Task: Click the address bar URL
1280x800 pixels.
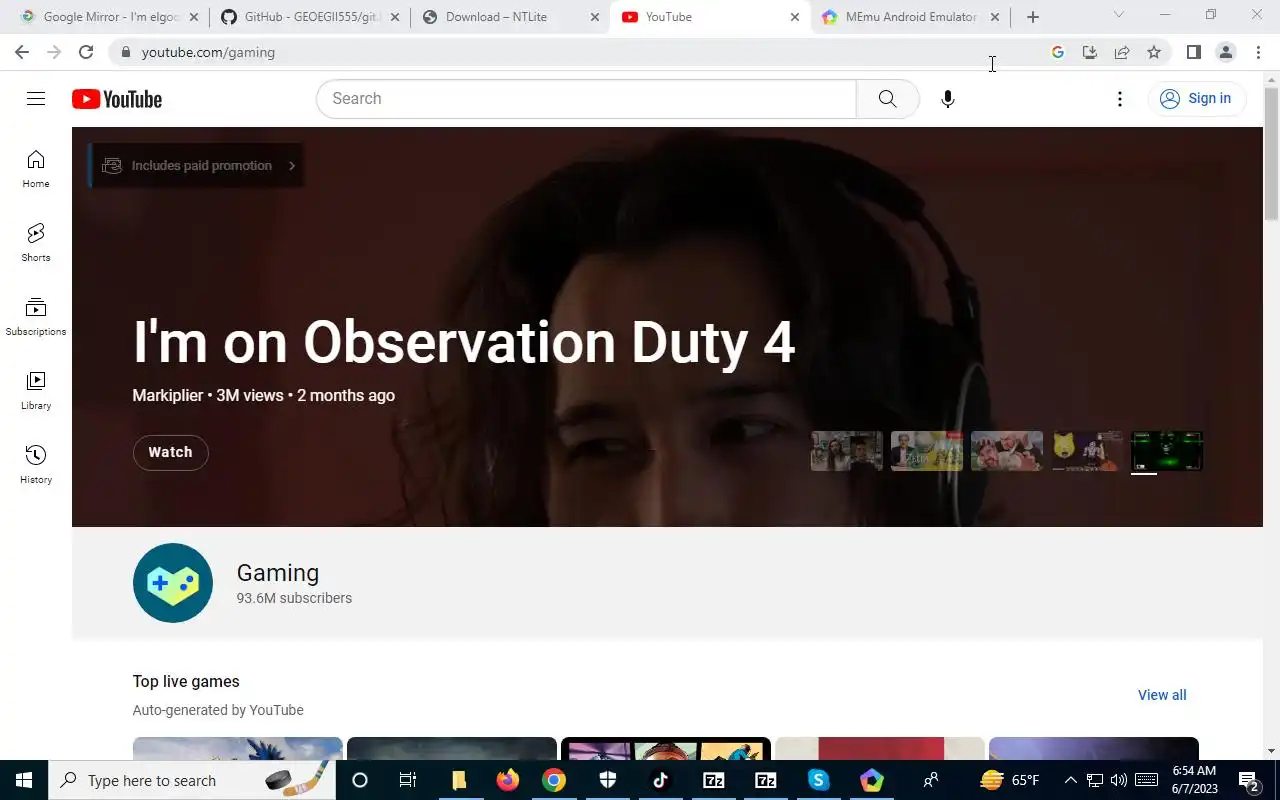Action: (208, 52)
